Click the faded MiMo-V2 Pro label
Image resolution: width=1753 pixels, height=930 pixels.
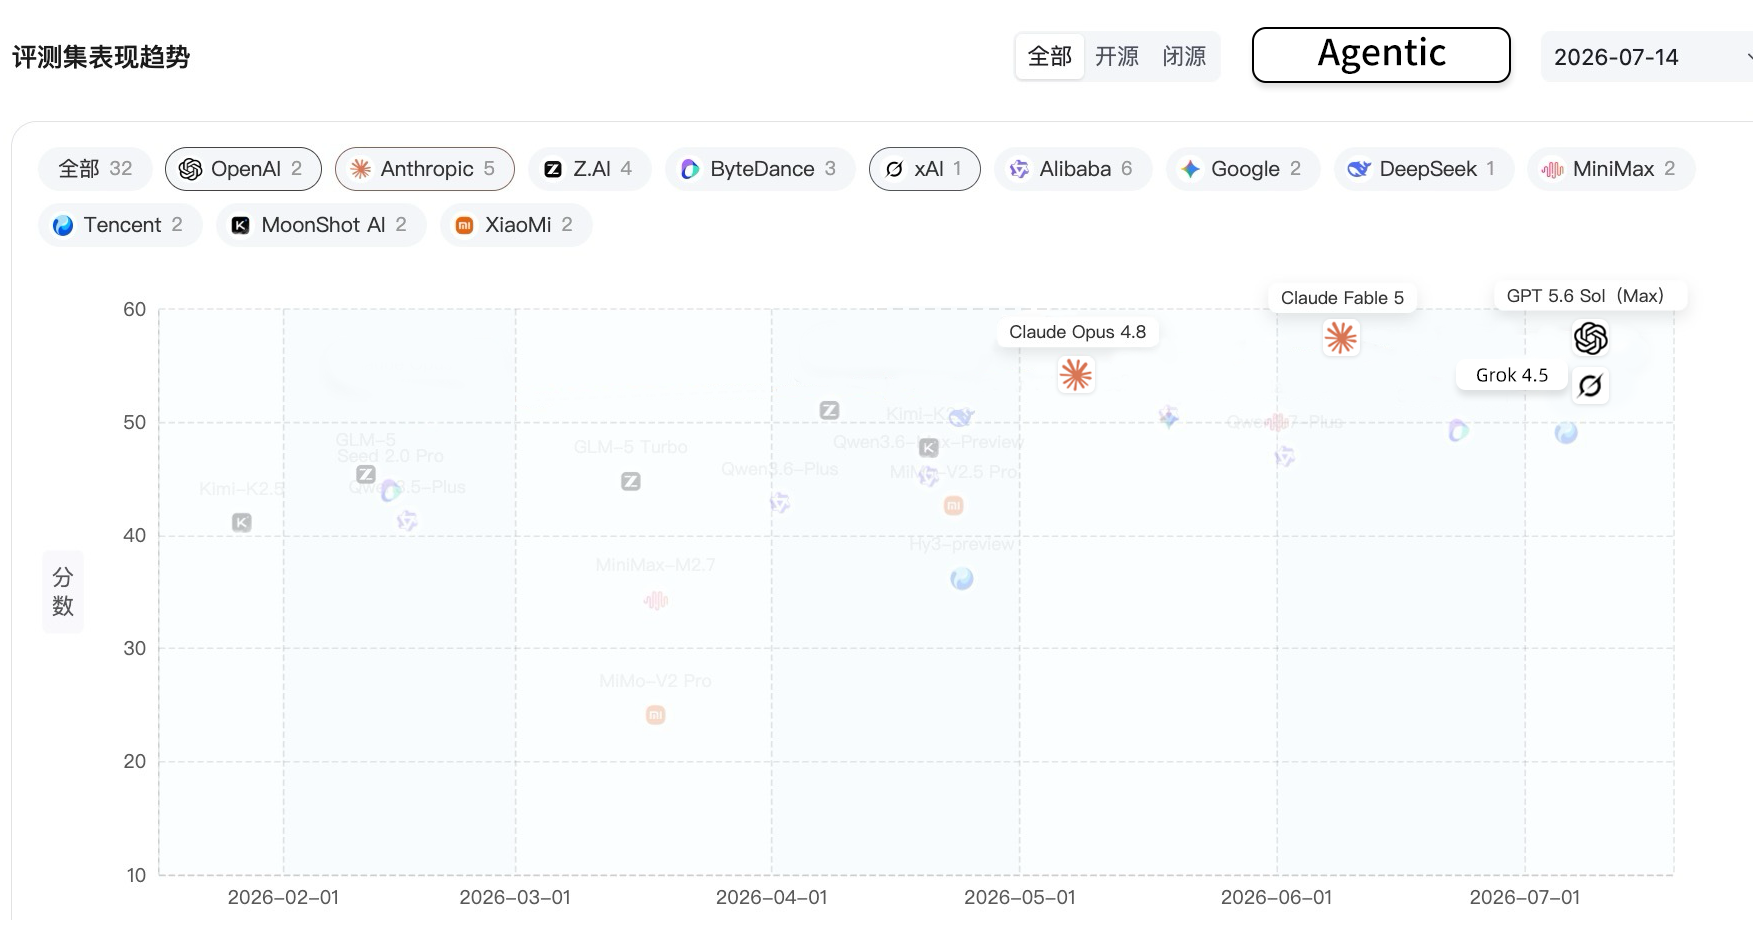point(655,681)
